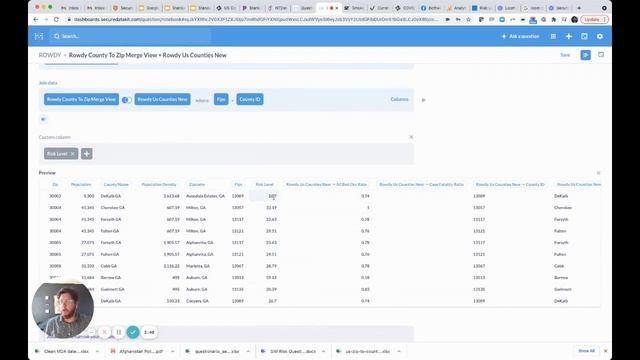The image size is (640, 360).
Task: Open the Afghanistan Pol pdf download
Action: tap(137, 351)
